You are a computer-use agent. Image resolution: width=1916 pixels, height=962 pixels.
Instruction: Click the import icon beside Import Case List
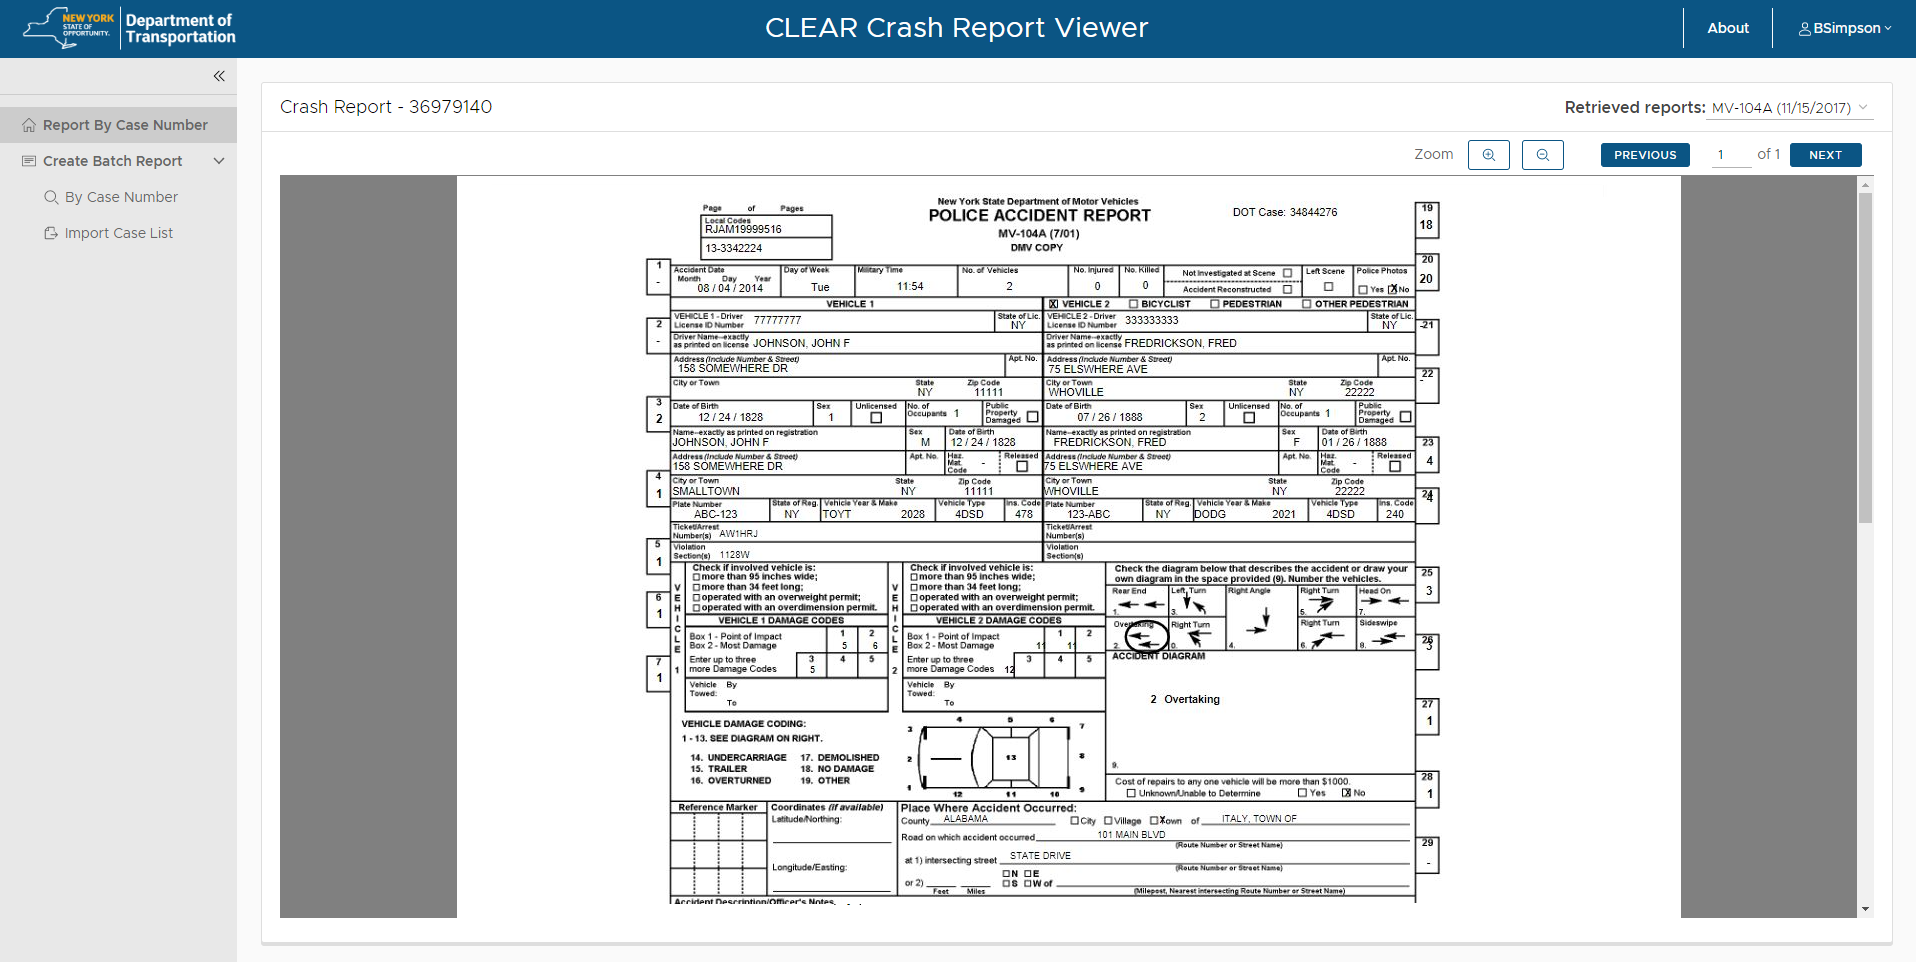point(51,233)
